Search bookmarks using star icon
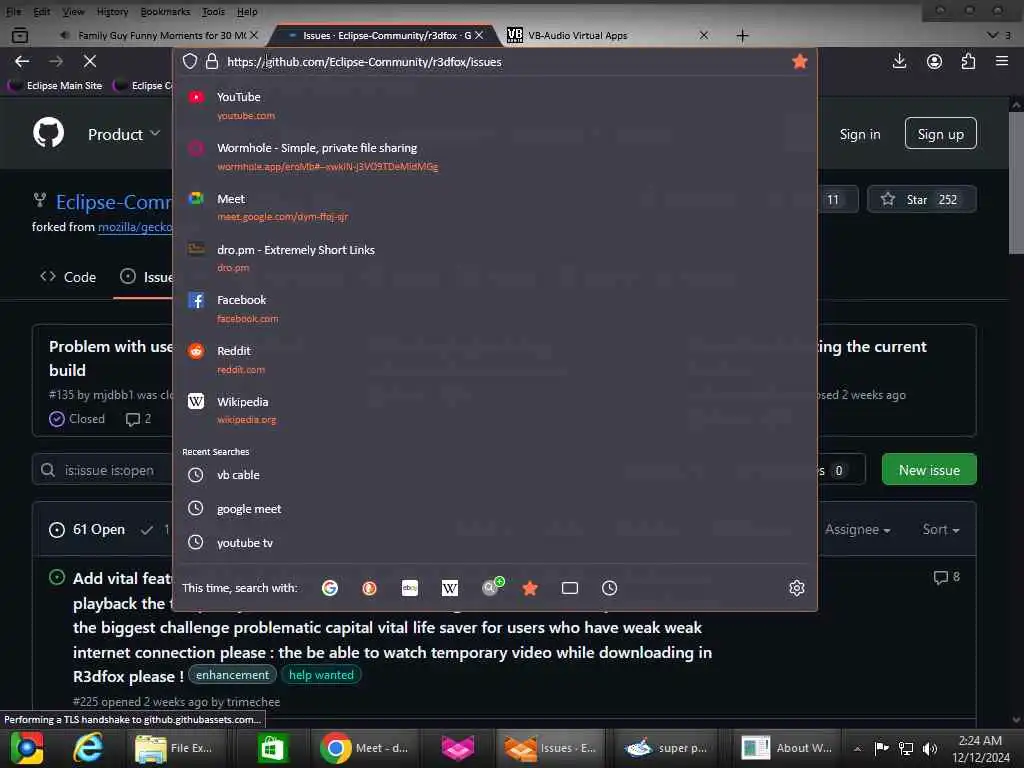The width and height of the screenshot is (1024, 768). point(530,588)
